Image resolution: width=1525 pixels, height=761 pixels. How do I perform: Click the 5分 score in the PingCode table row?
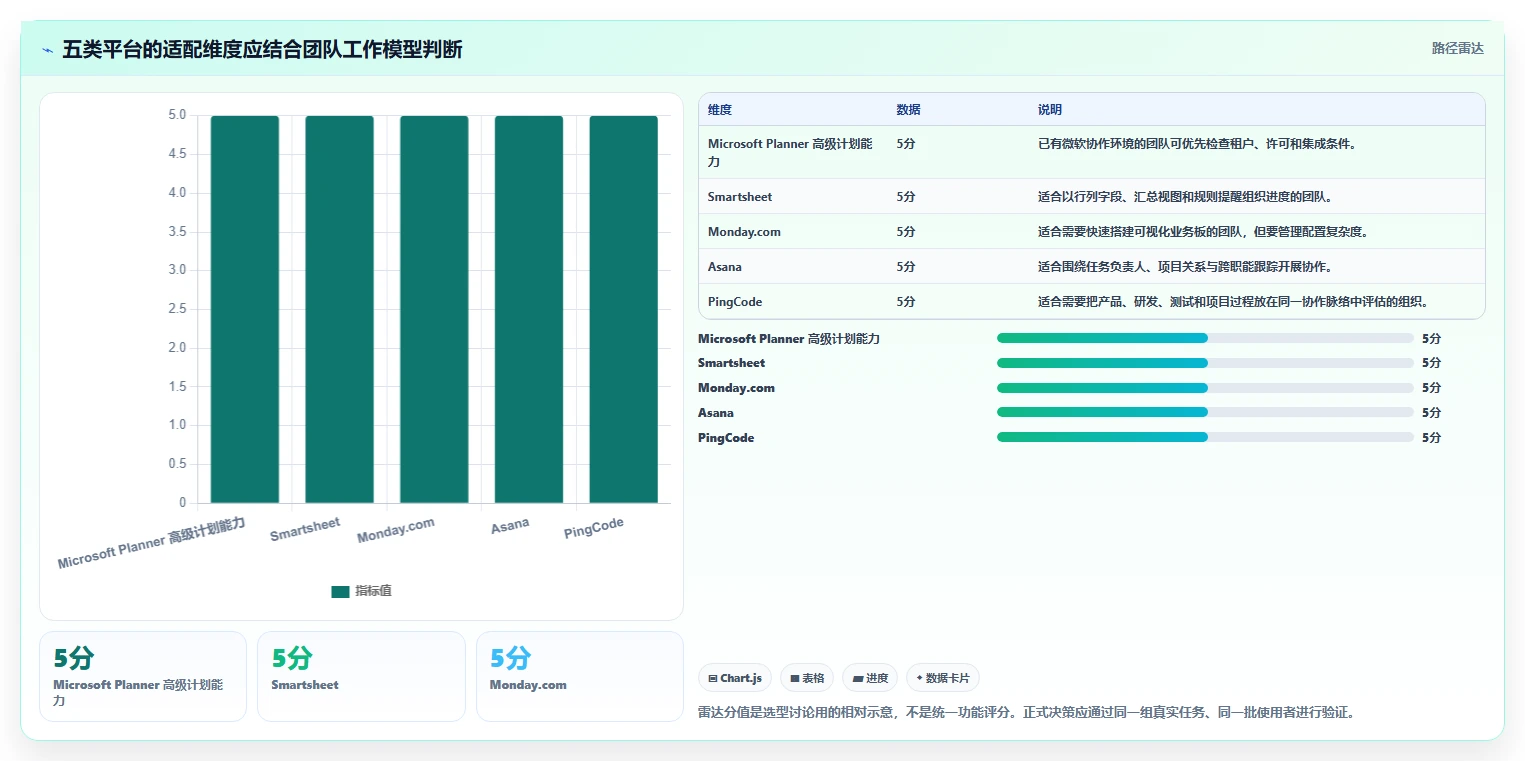pyautogui.click(x=906, y=302)
